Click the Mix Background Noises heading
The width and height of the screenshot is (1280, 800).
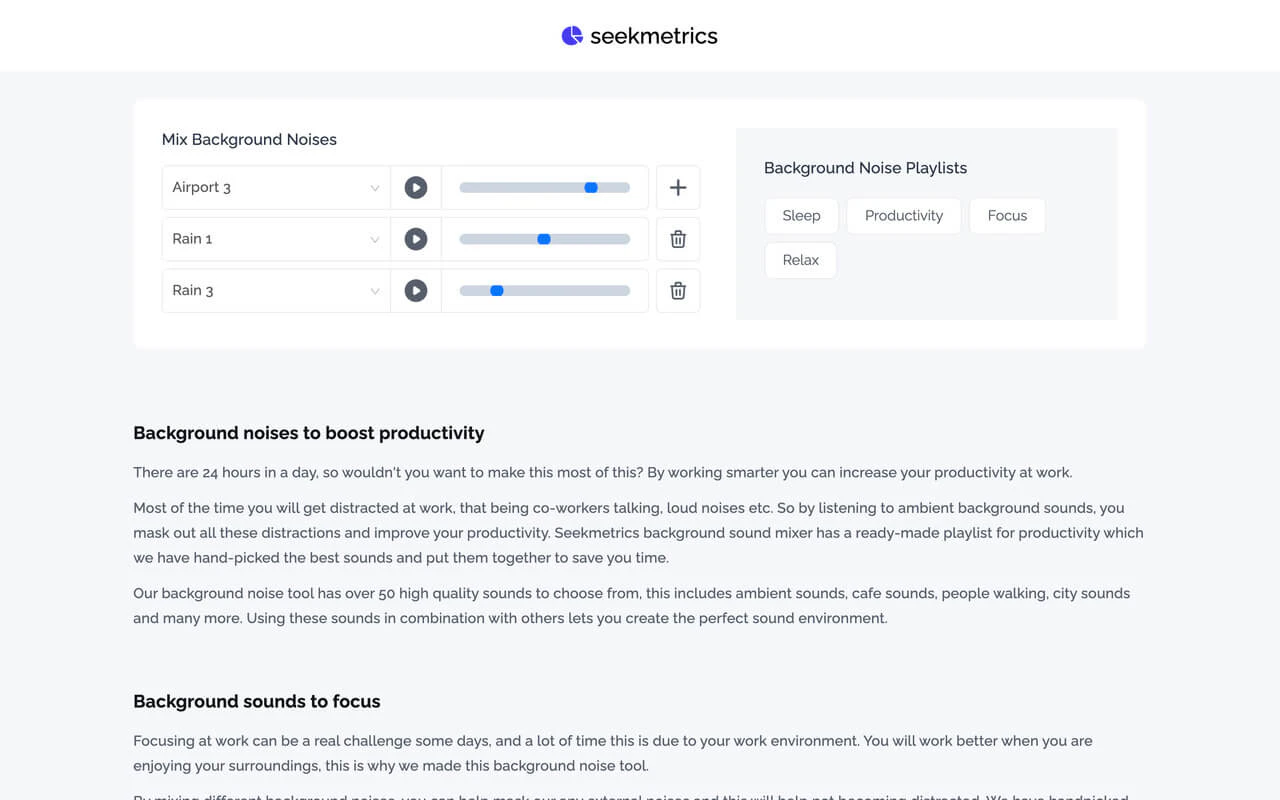249,140
